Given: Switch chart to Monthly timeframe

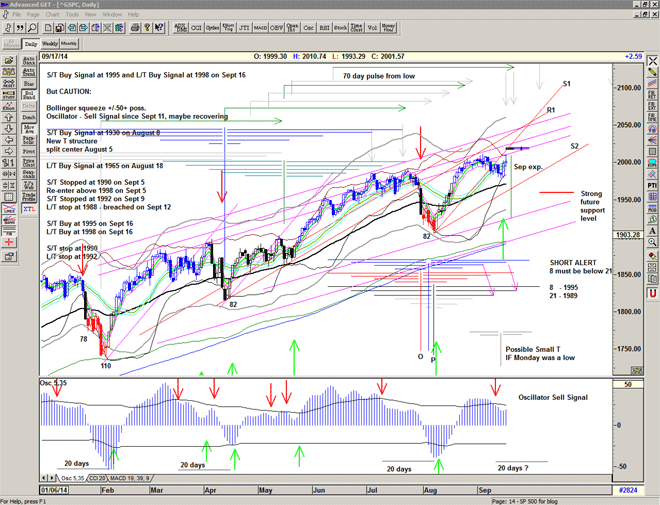Looking at the screenshot, I should pyautogui.click(x=69, y=45).
